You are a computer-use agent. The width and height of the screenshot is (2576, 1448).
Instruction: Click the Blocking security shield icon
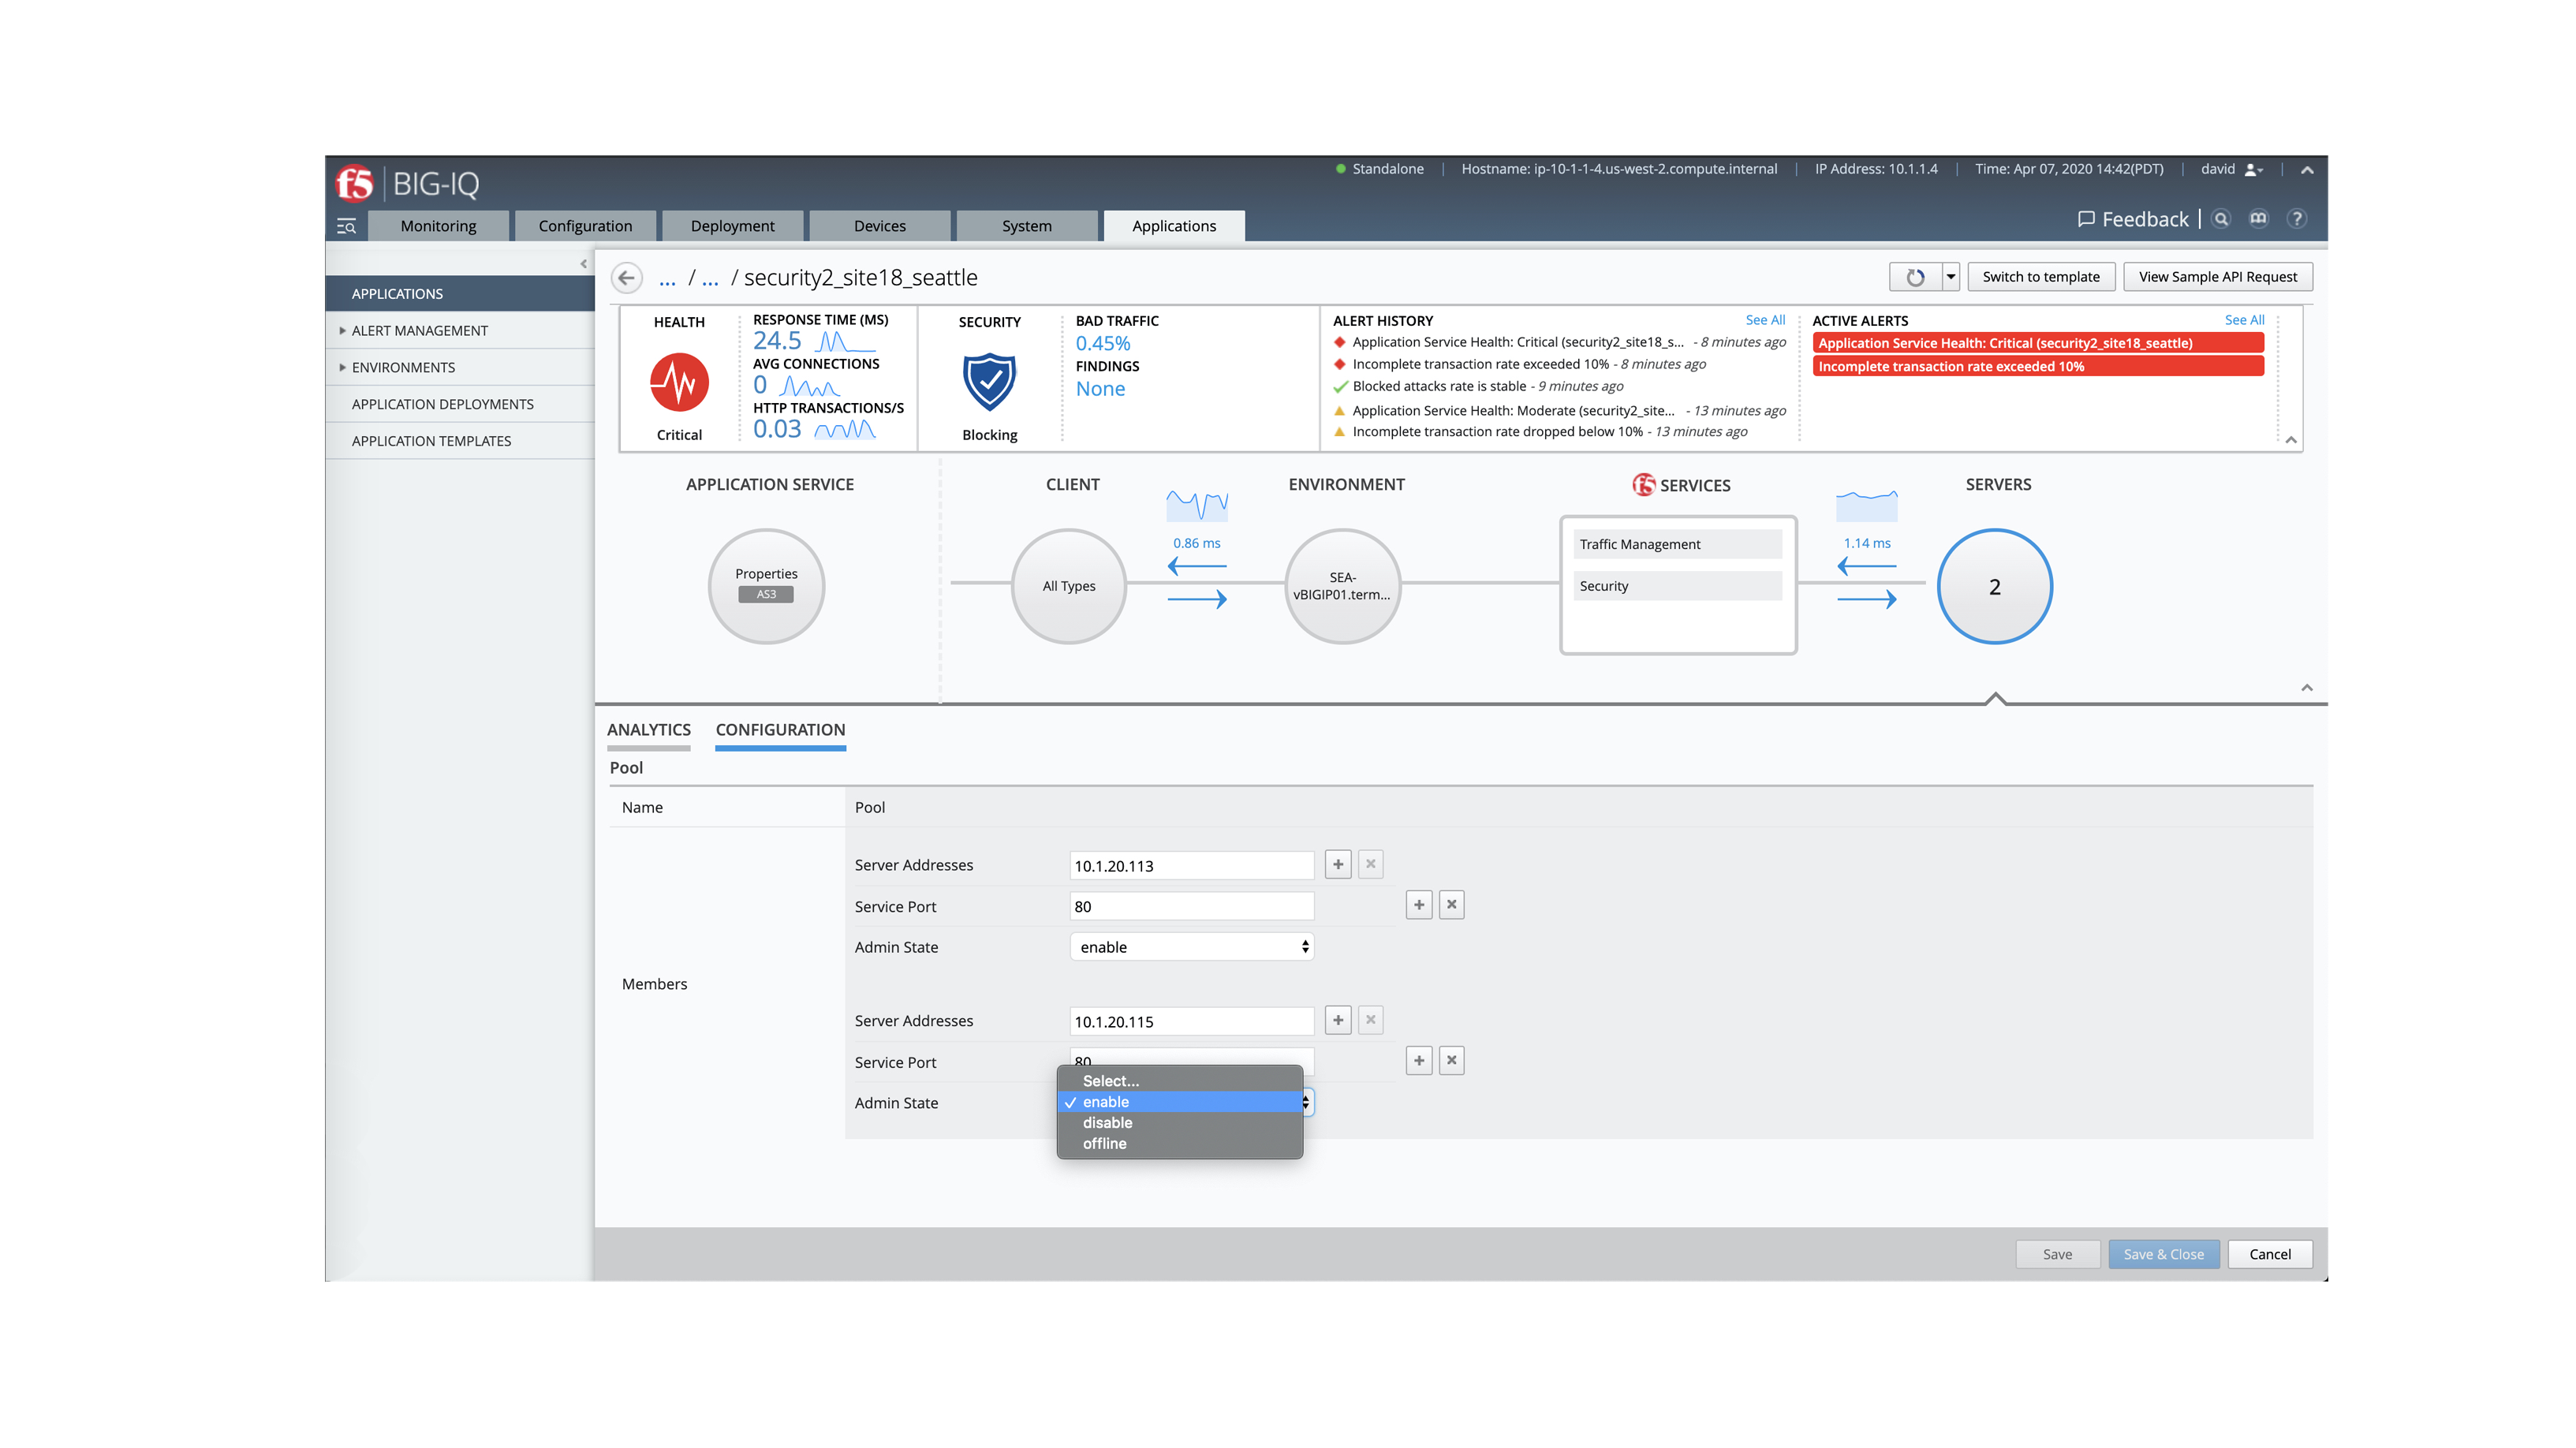click(x=989, y=382)
